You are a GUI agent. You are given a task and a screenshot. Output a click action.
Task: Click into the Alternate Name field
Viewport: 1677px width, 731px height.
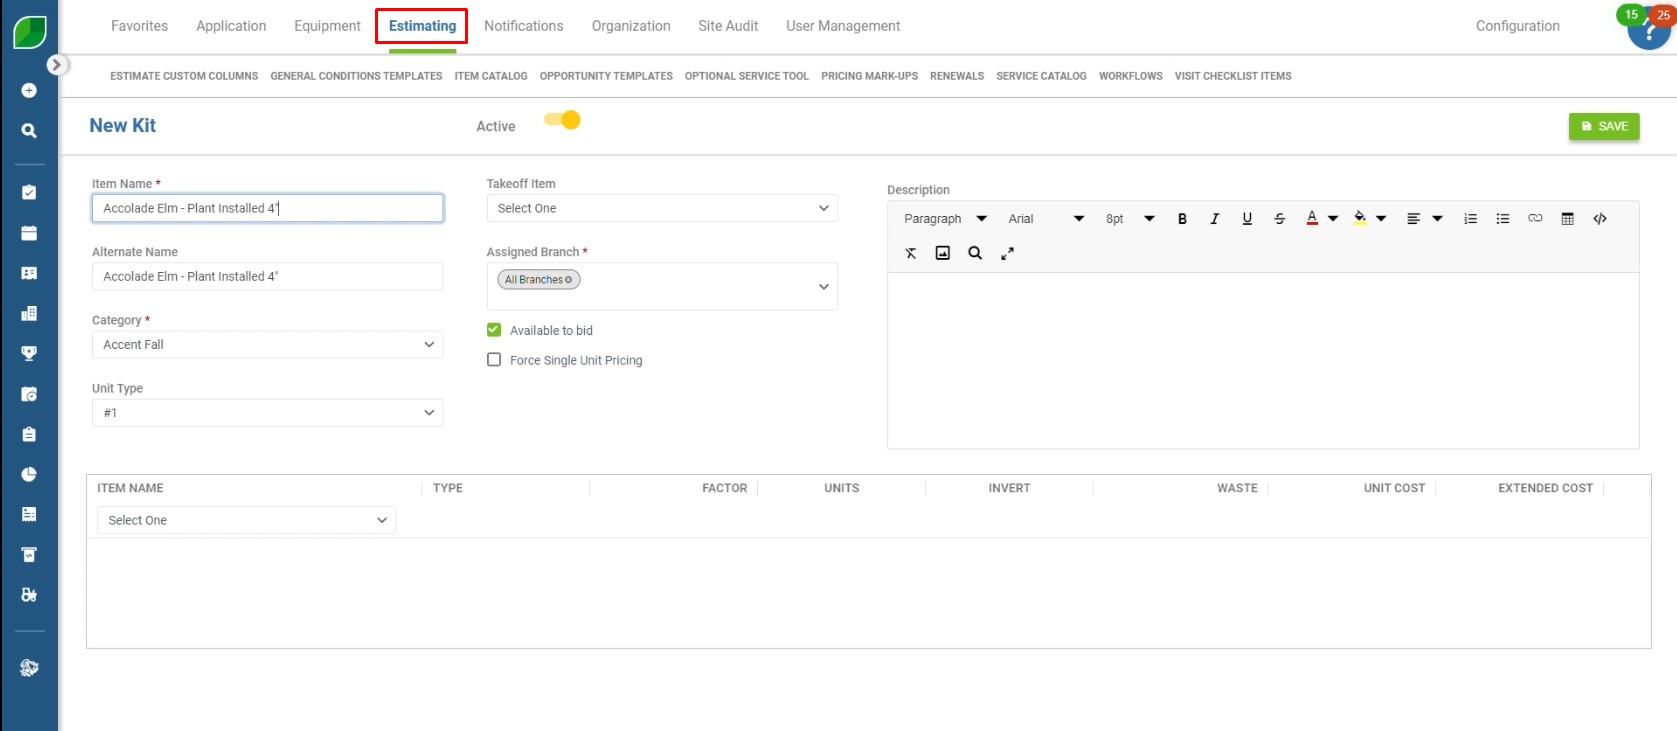click(x=267, y=276)
